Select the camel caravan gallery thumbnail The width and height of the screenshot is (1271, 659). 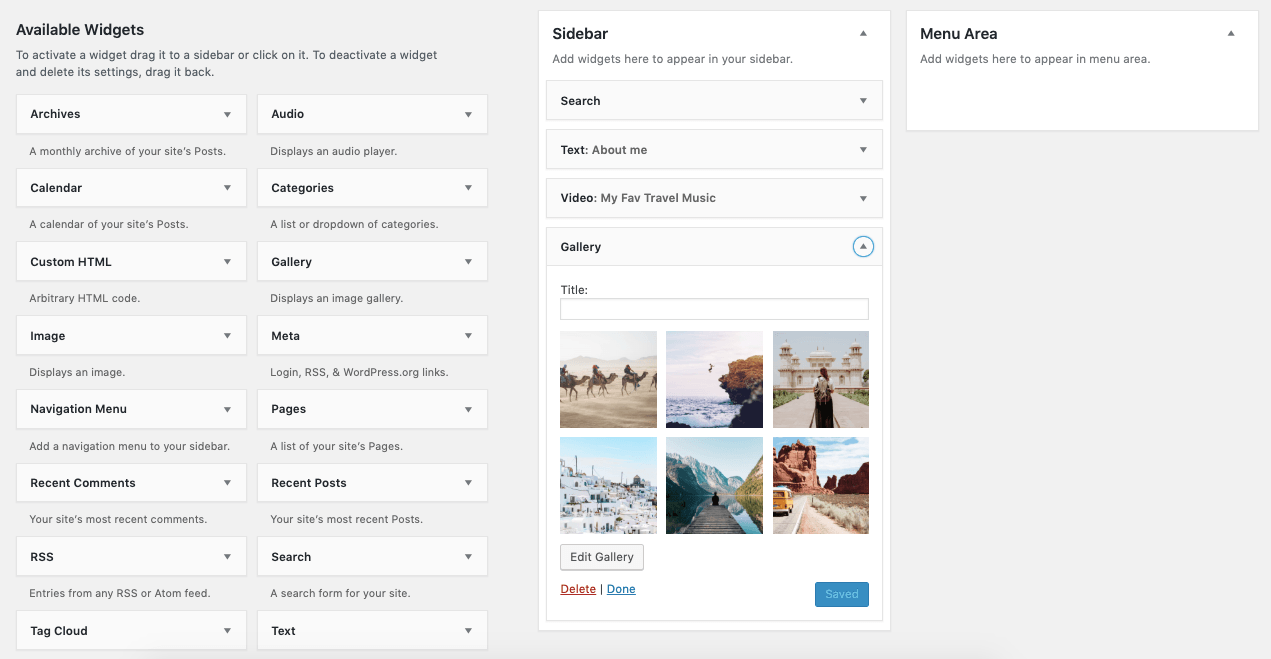pos(608,379)
